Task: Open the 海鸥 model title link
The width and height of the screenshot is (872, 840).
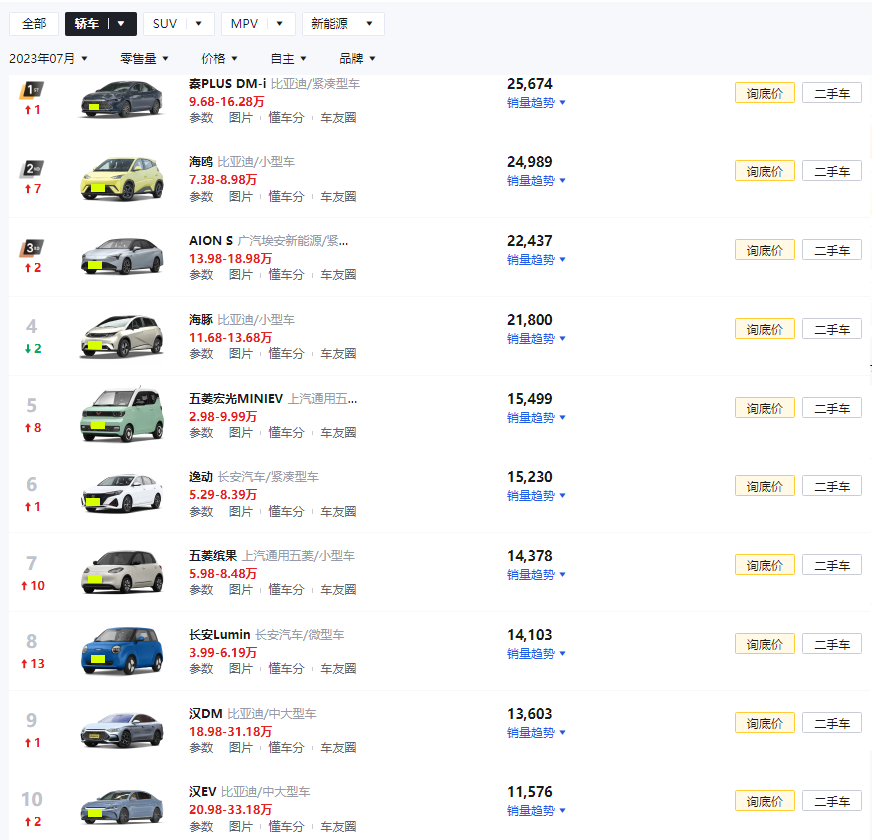Action: [201, 162]
